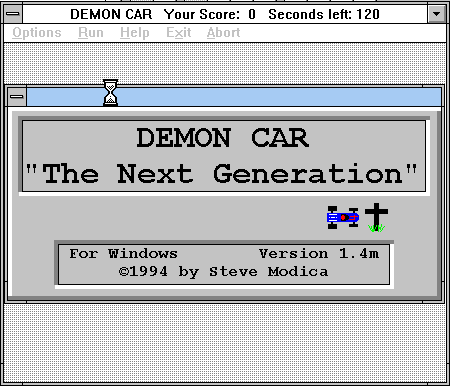Click the "Seconds left: 120" title text
450x386 pixels.
tap(324, 14)
